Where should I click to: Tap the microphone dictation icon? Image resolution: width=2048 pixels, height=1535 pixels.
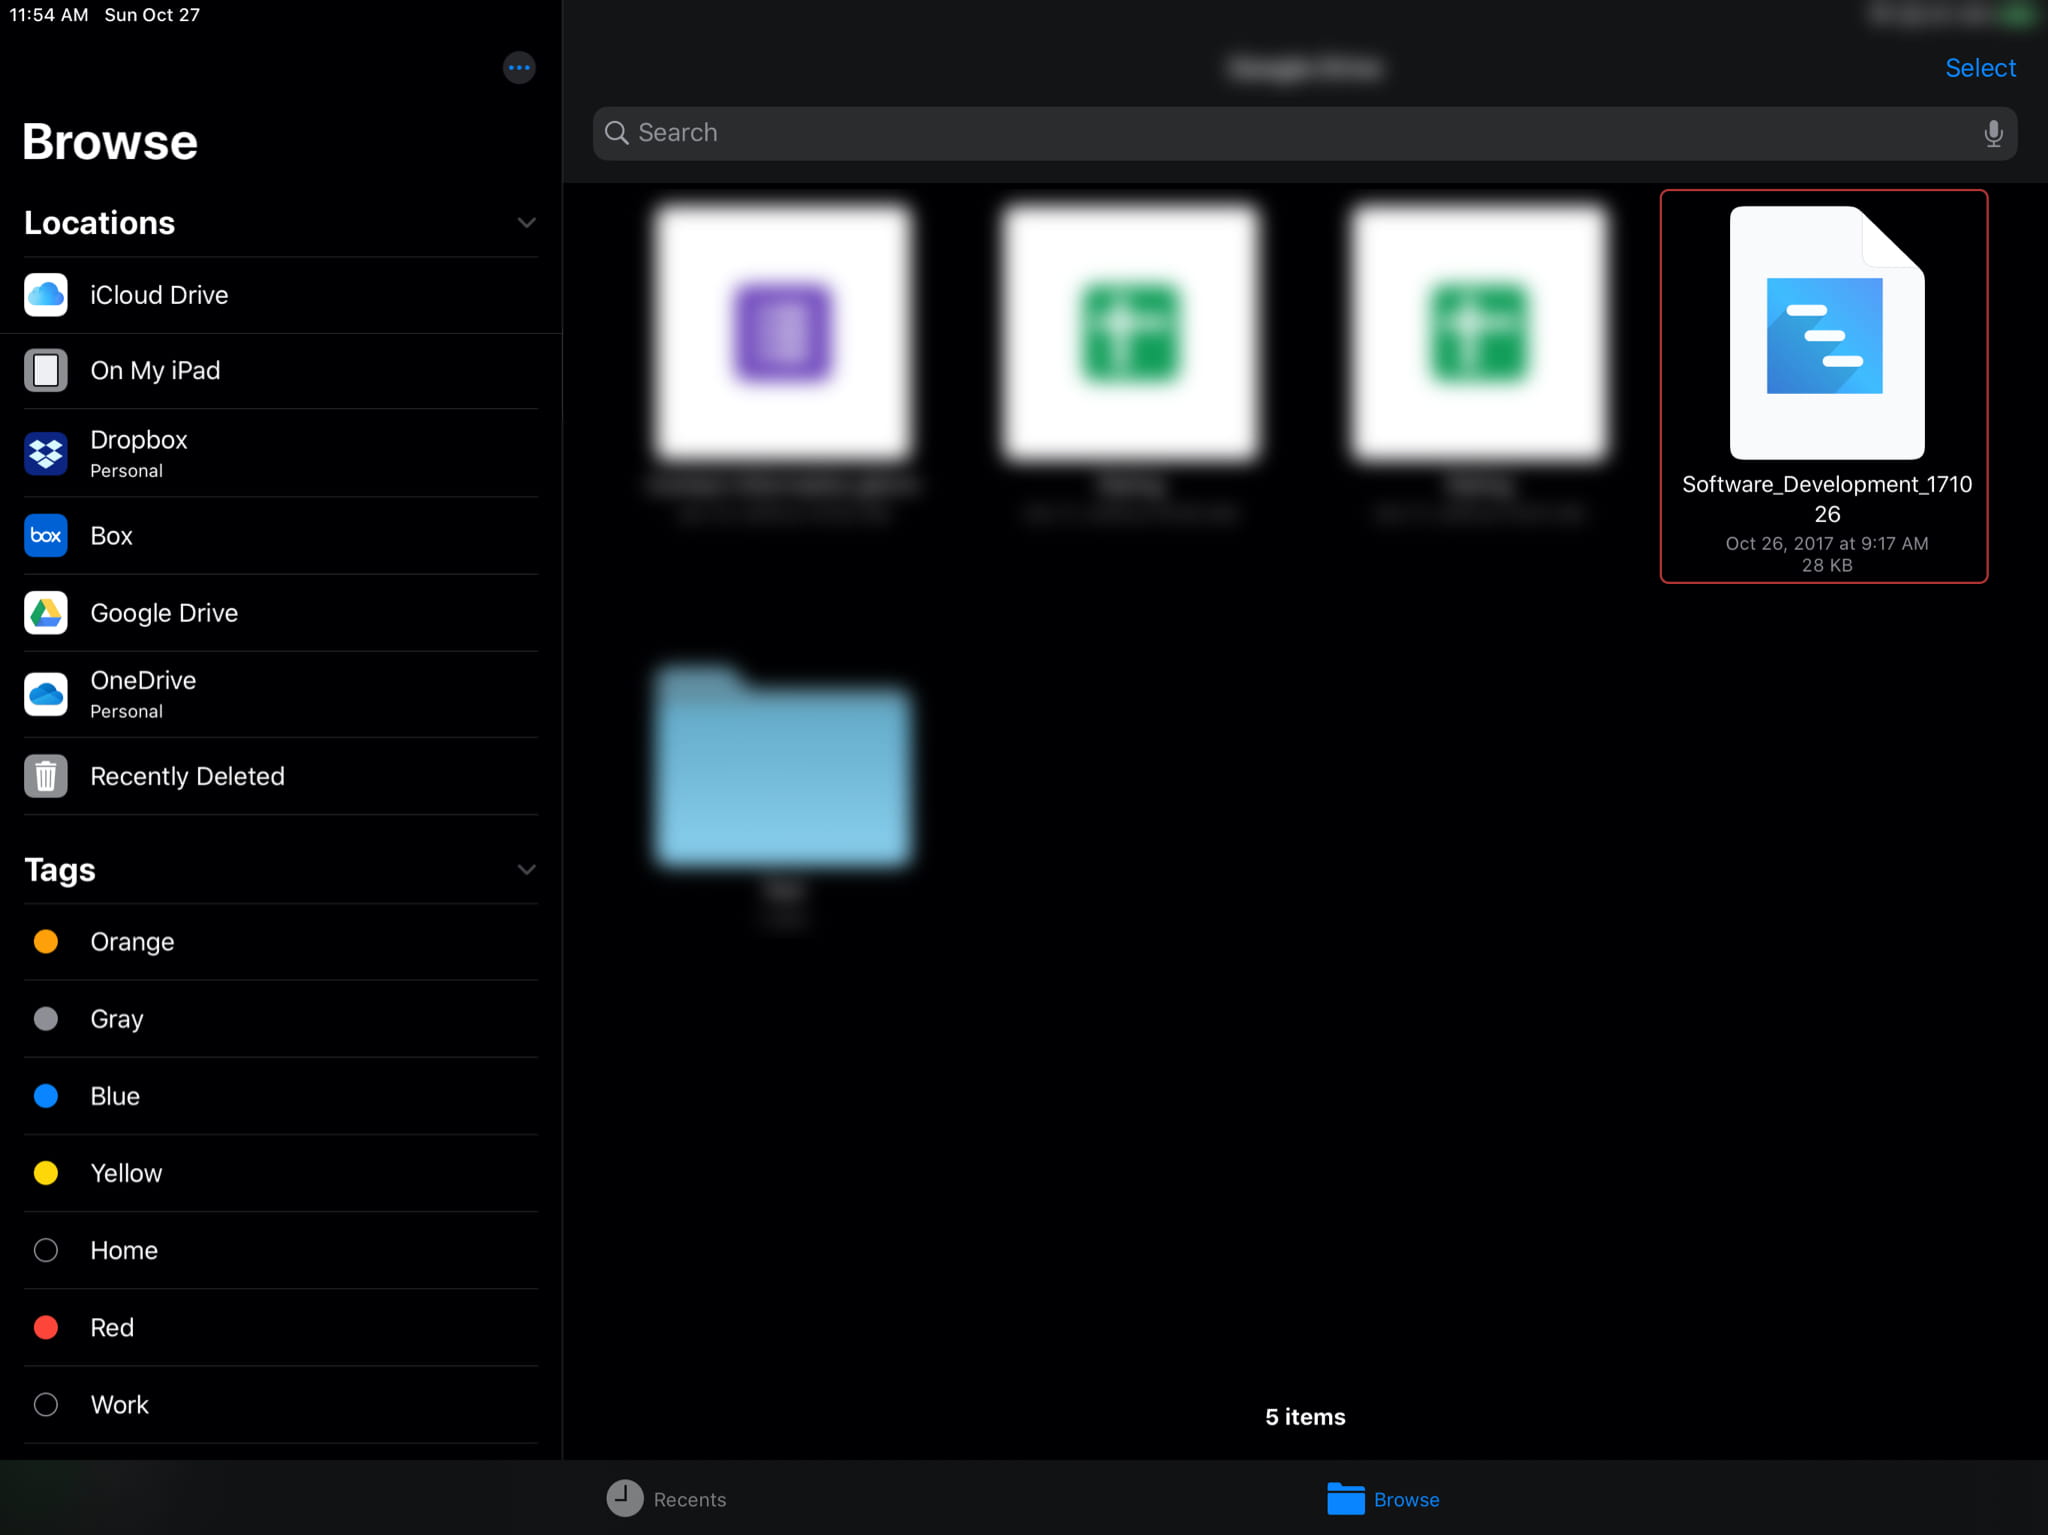[1992, 133]
